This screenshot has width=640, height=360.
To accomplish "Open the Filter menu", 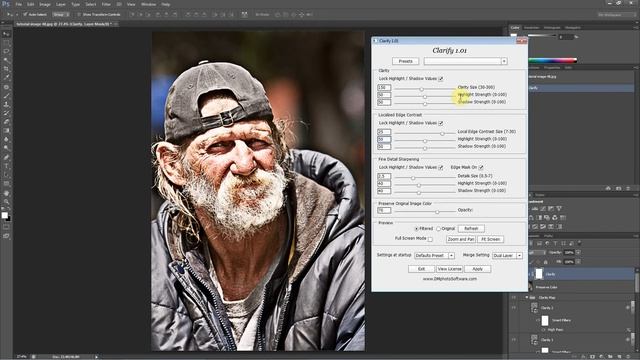I will point(106,4).
